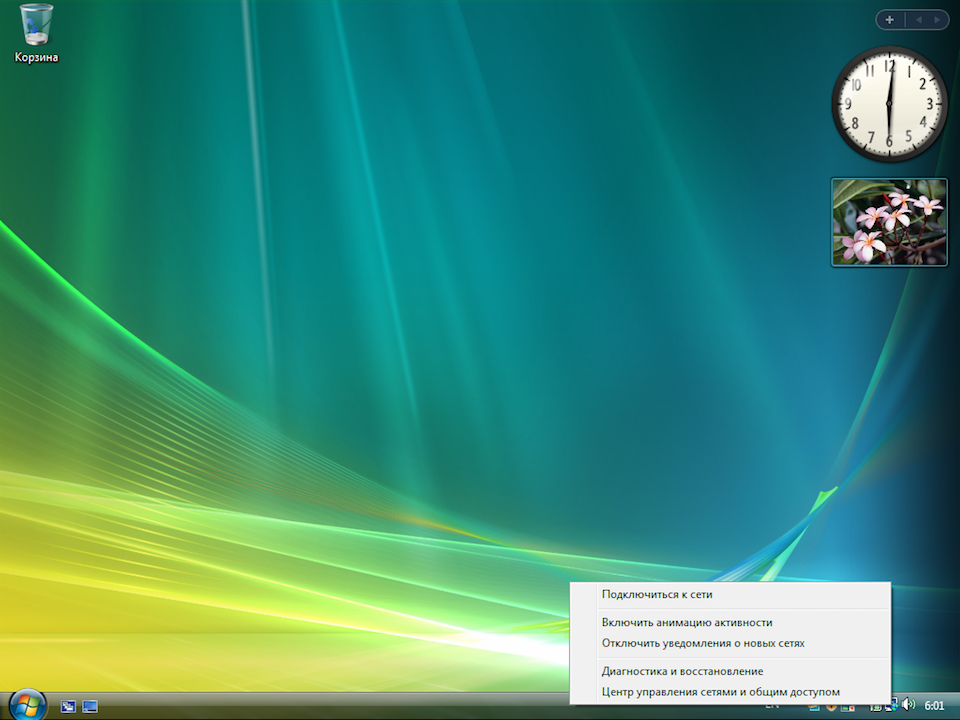Choose Подключиться к сети
The image size is (960, 720).
[x=657, y=594]
